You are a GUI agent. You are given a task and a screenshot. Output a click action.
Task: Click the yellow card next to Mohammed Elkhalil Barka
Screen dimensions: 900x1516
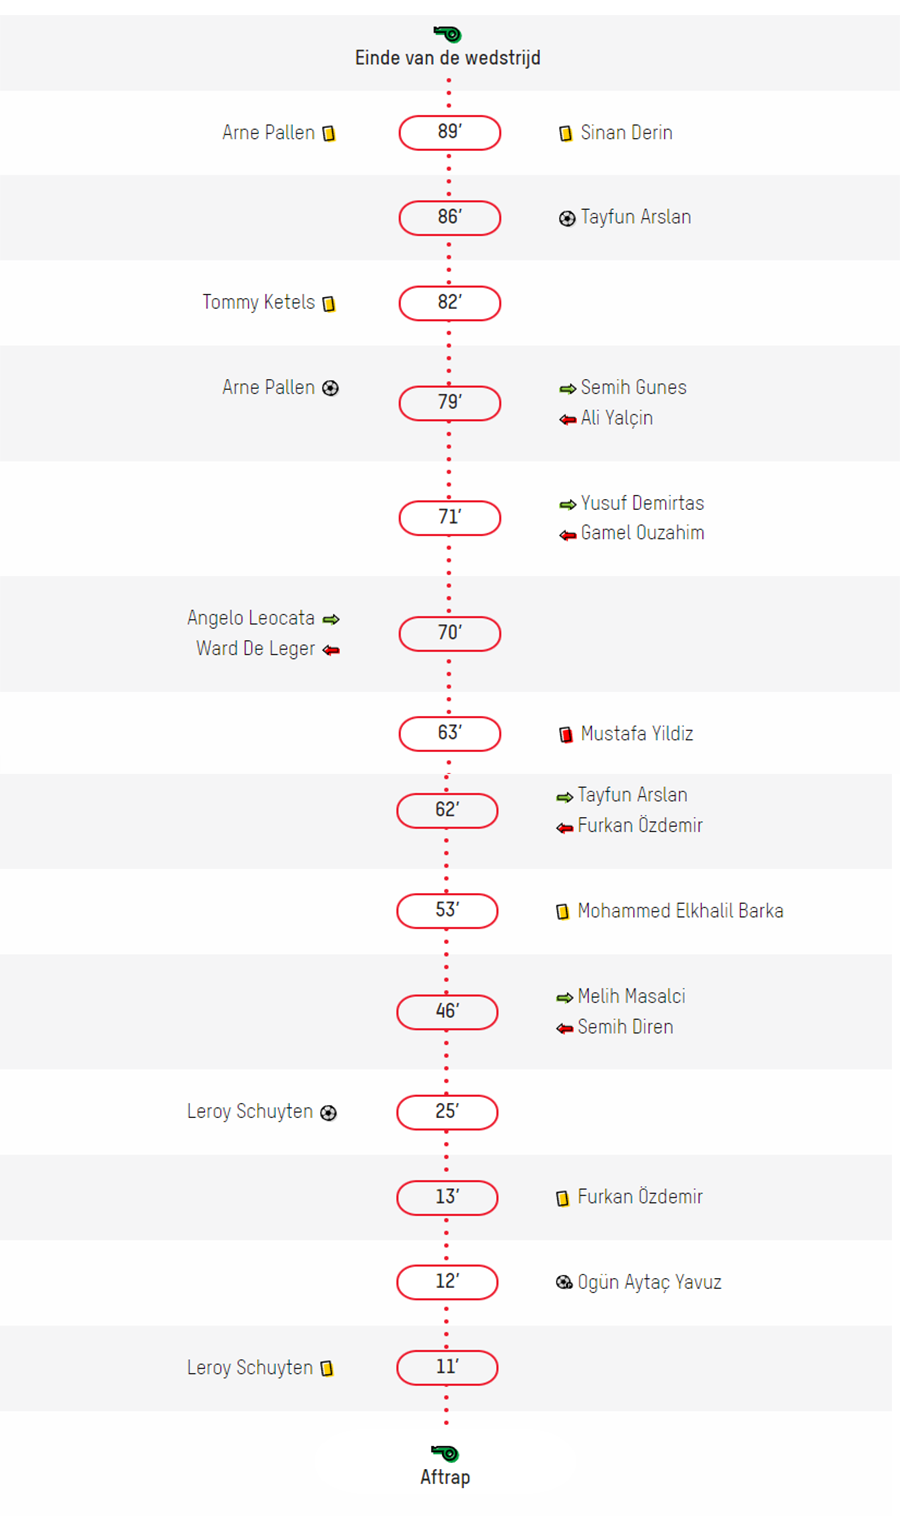[562, 911]
